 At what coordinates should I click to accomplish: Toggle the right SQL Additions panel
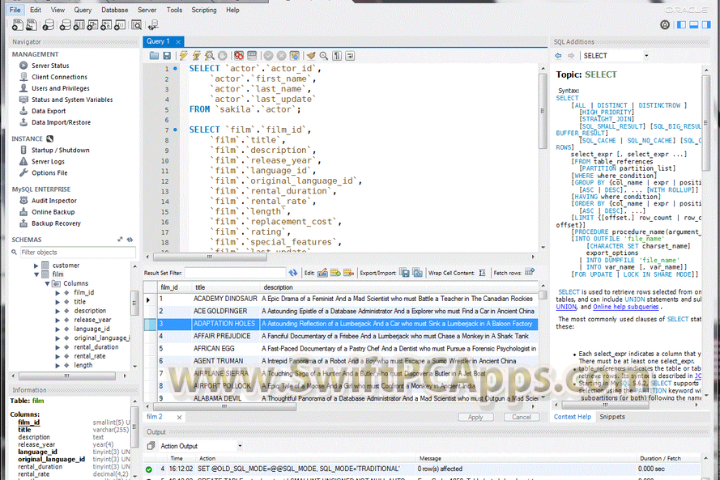tap(706, 25)
